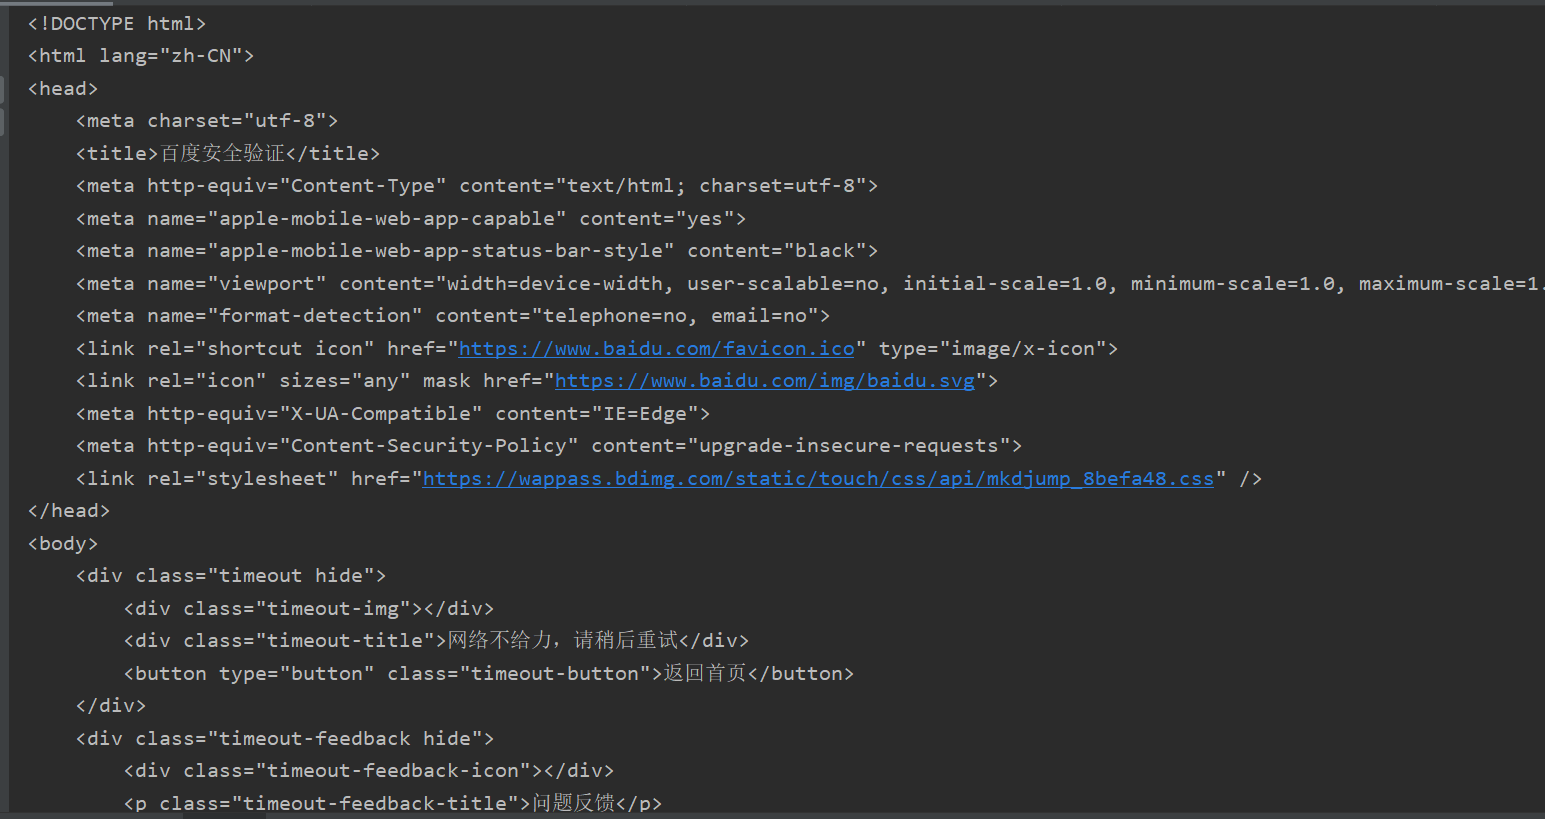Click the timeout-img div line
The image size is (1545, 819).
(x=309, y=608)
